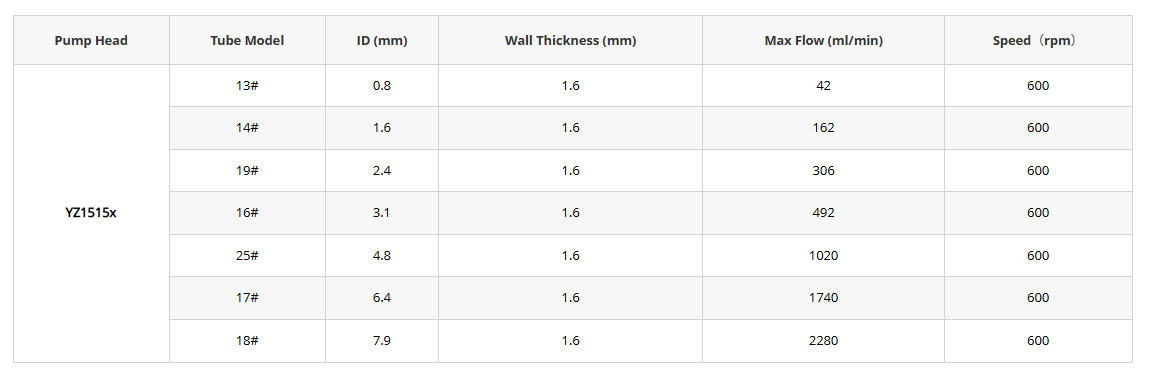Click the Pump Head column header
Image resolution: width=1163 pixels, height=386 pixels.
tap(91, 40)
